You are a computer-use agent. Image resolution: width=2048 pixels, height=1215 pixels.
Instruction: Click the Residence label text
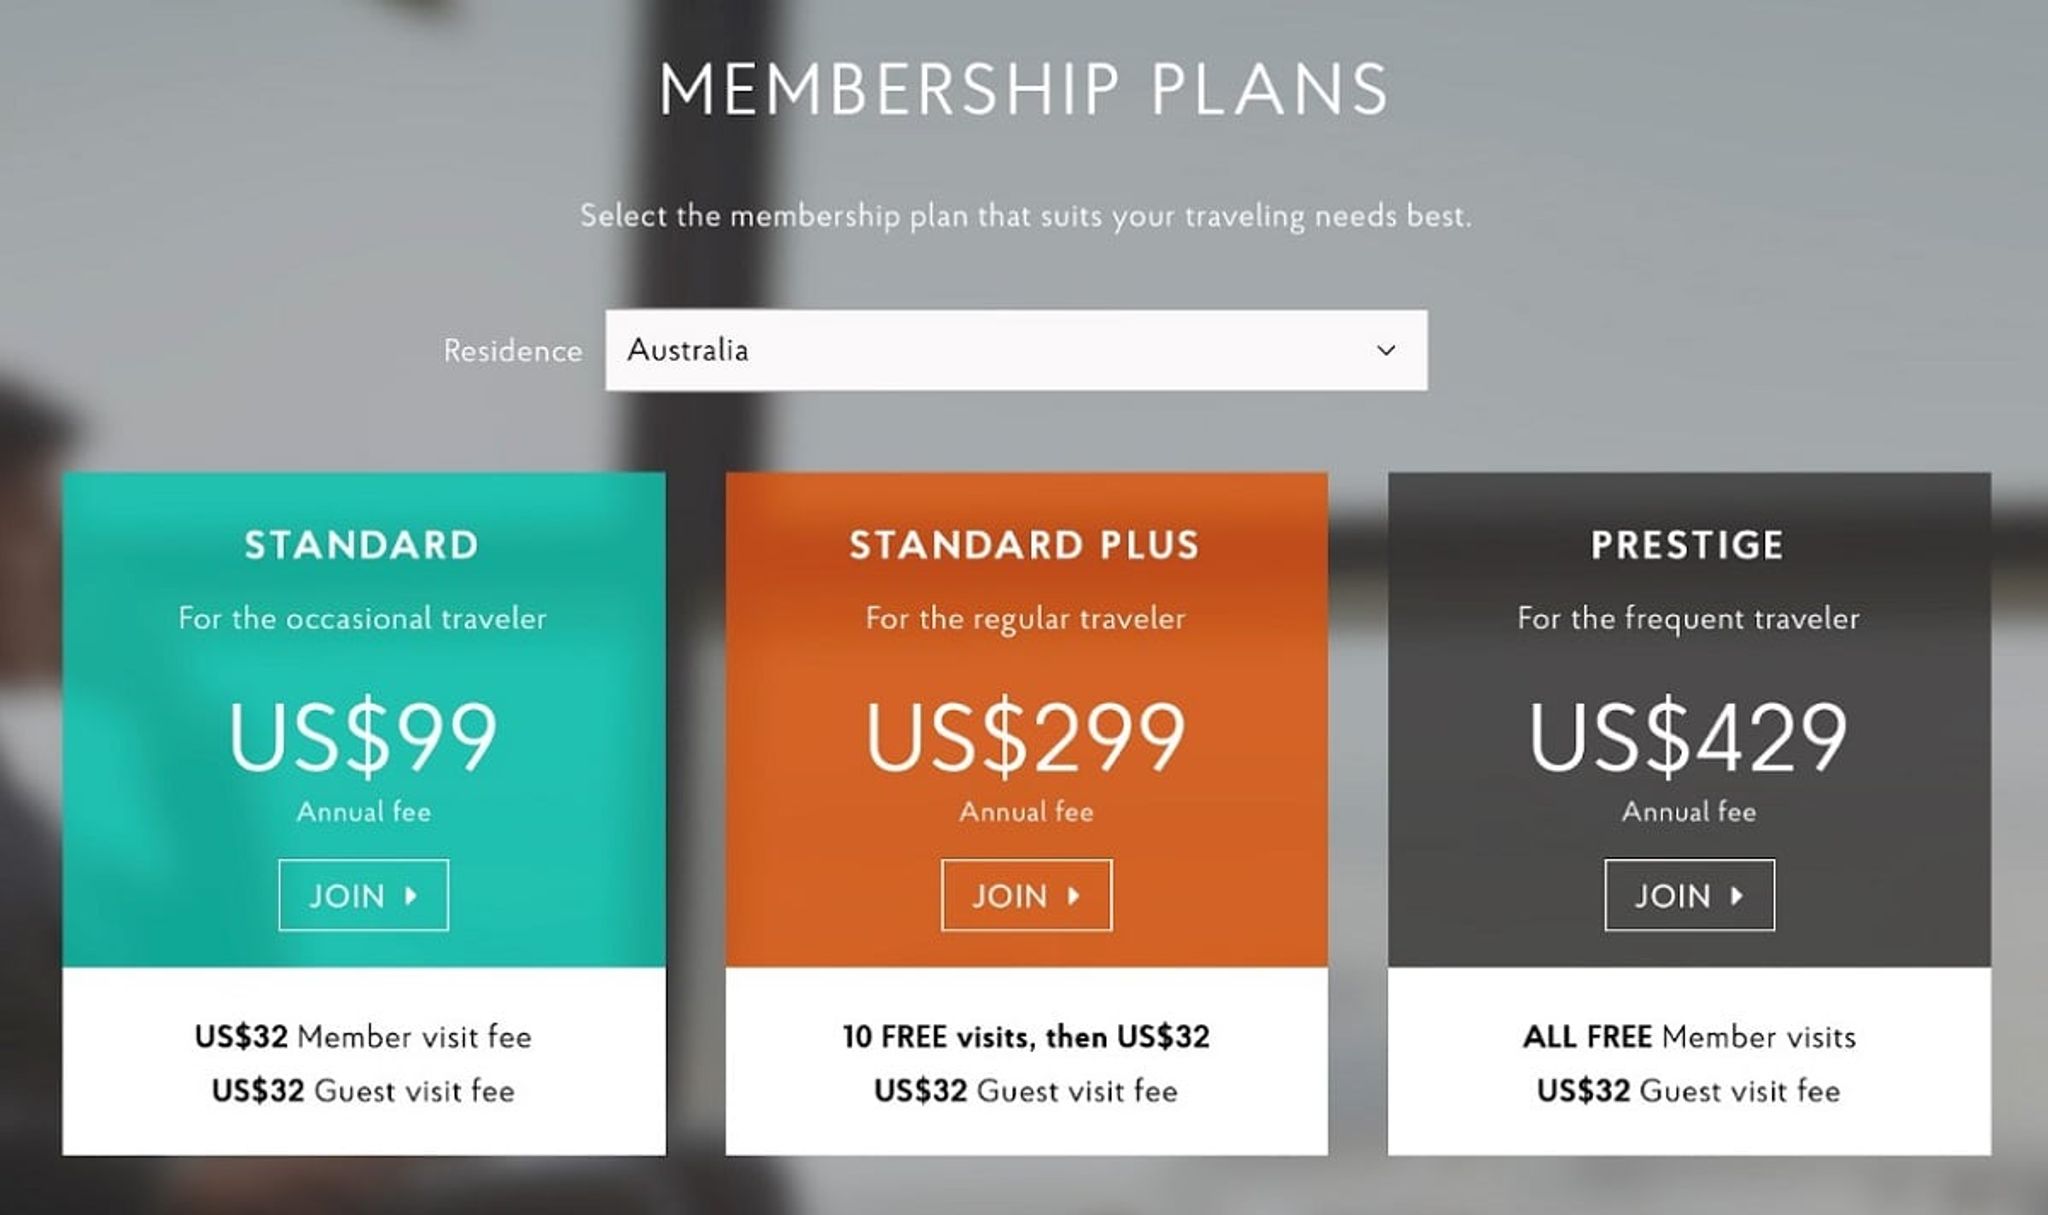coord(514,351)
